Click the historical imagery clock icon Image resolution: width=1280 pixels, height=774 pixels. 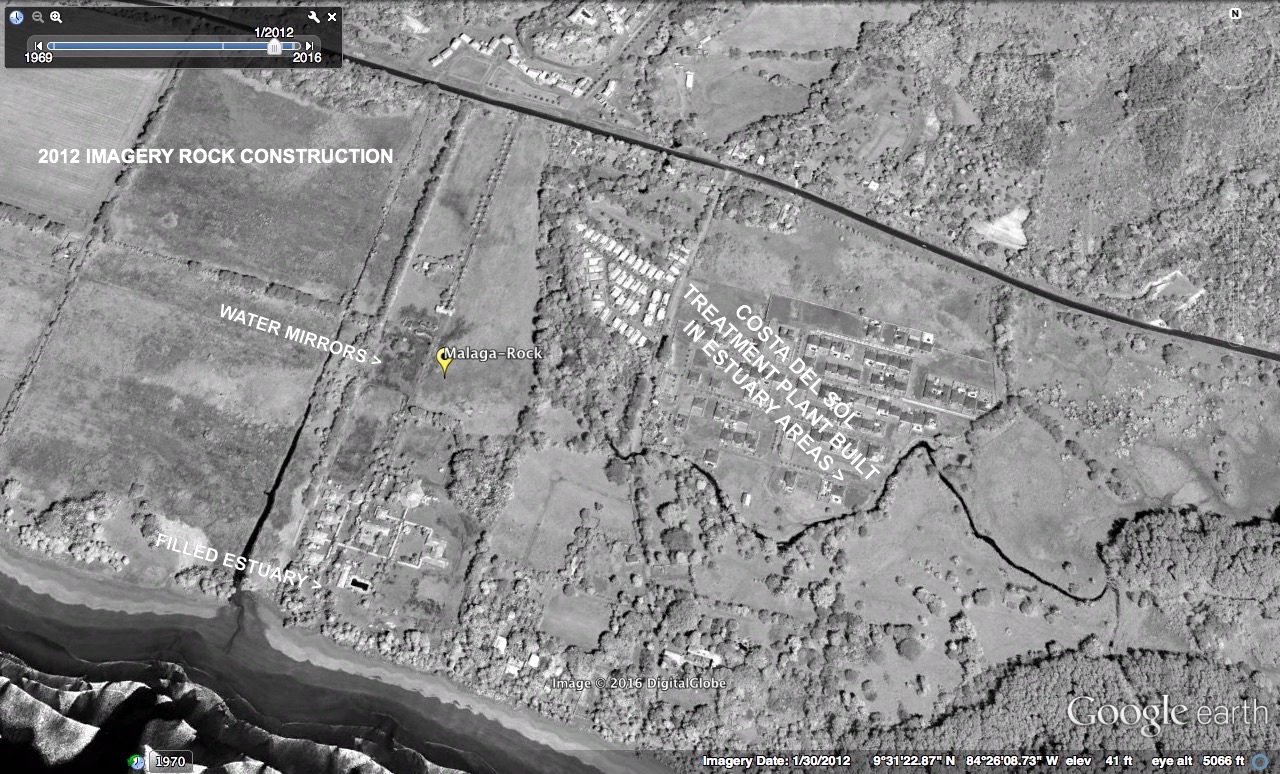[17, 17]
